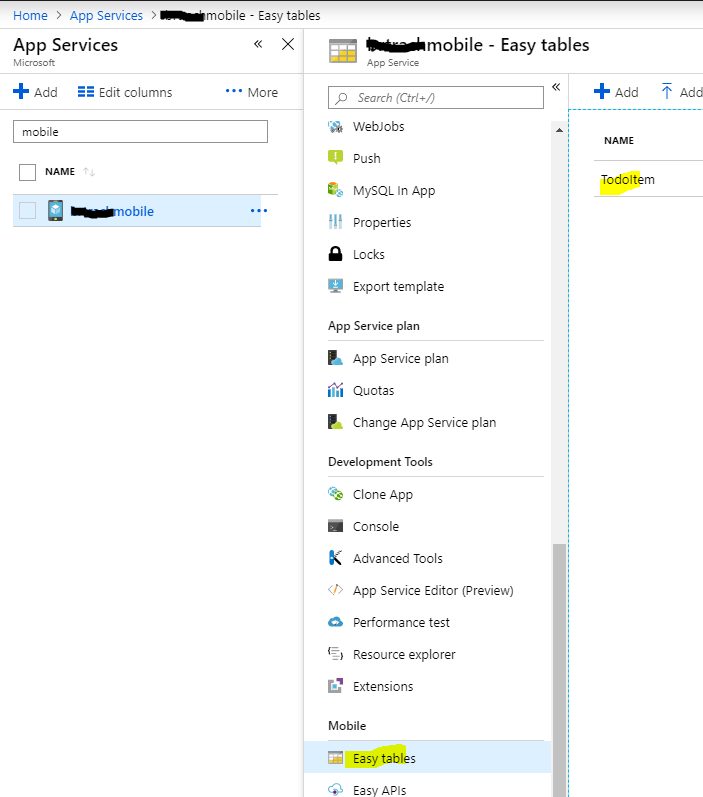Image resolution: width=703 pixels, height=797 pixels.
Task: Click the Change App Service plan icon
Action: (x=335, y=422)
